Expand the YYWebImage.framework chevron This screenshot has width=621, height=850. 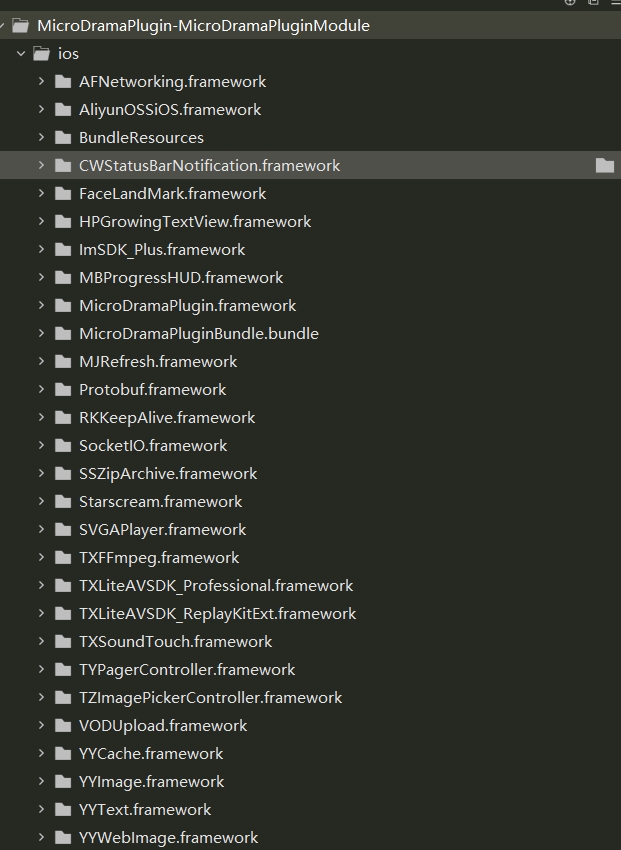42,838
